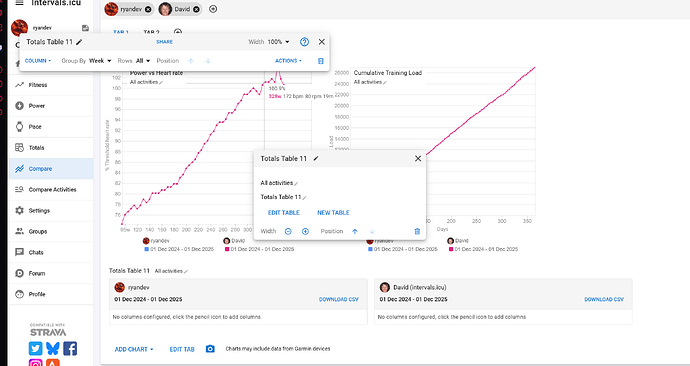Add another athlete with the plus icon after David
The width and height of the screenshot is (690, 366).
pyautogui.click(x=213, y=9)
